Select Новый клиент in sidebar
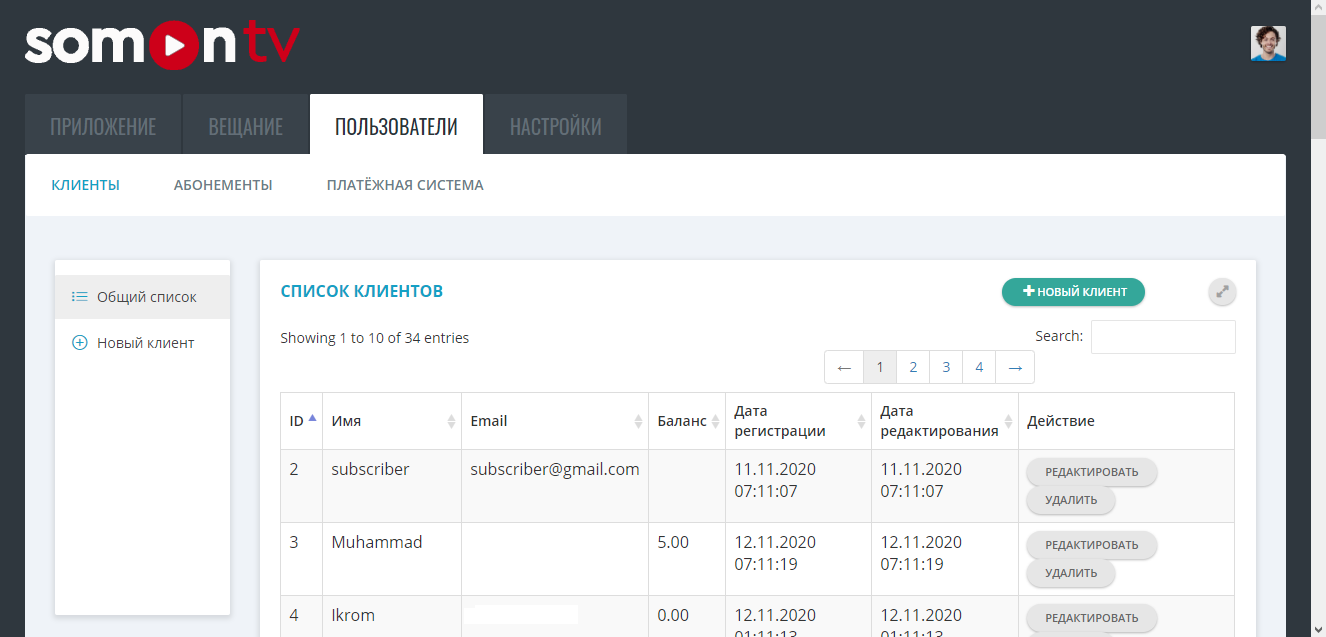Viewport: 1326px width, 637px height. 145,343
